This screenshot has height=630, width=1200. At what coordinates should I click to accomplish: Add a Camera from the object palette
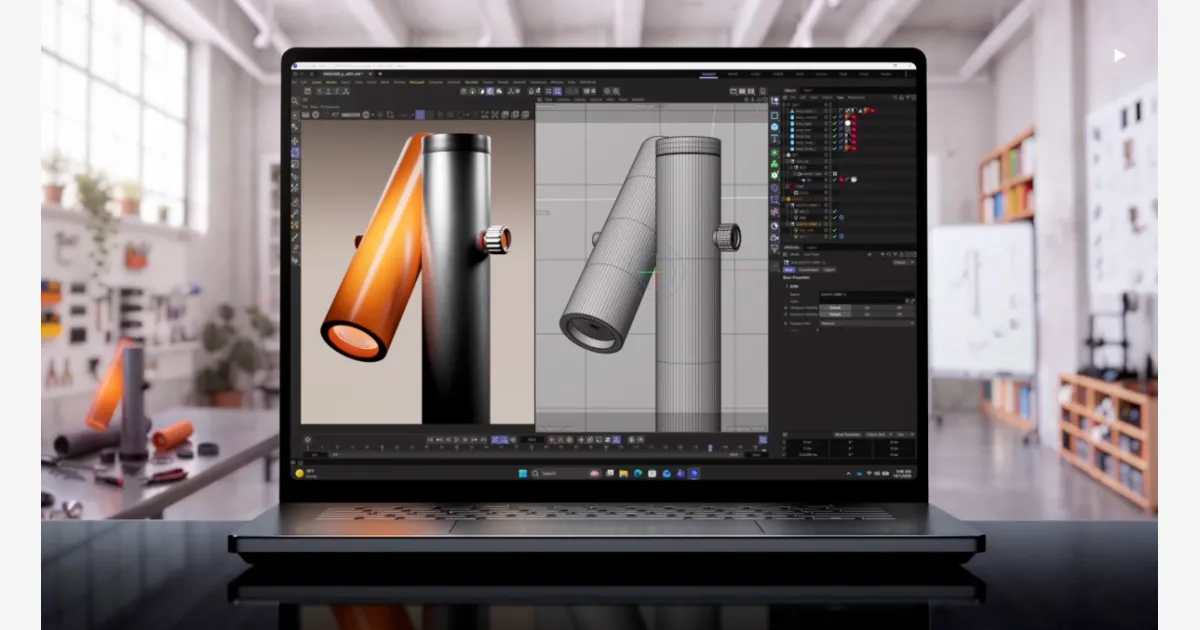coord(774,238)
